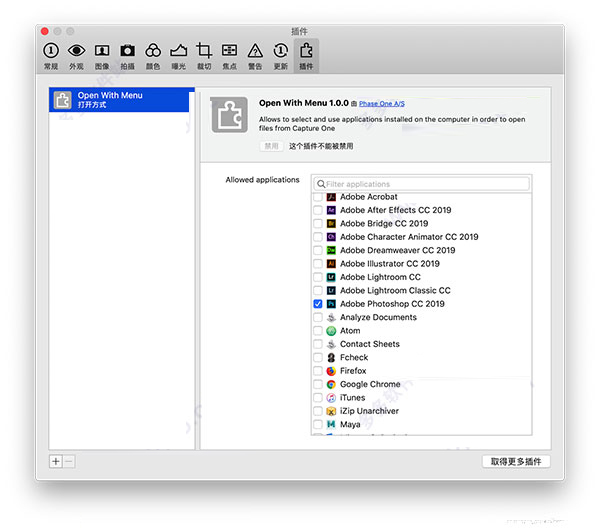Open the 曝光 (Exposure) preferences tab
Viewport: 600px width, 528px height.
(178, 56)
